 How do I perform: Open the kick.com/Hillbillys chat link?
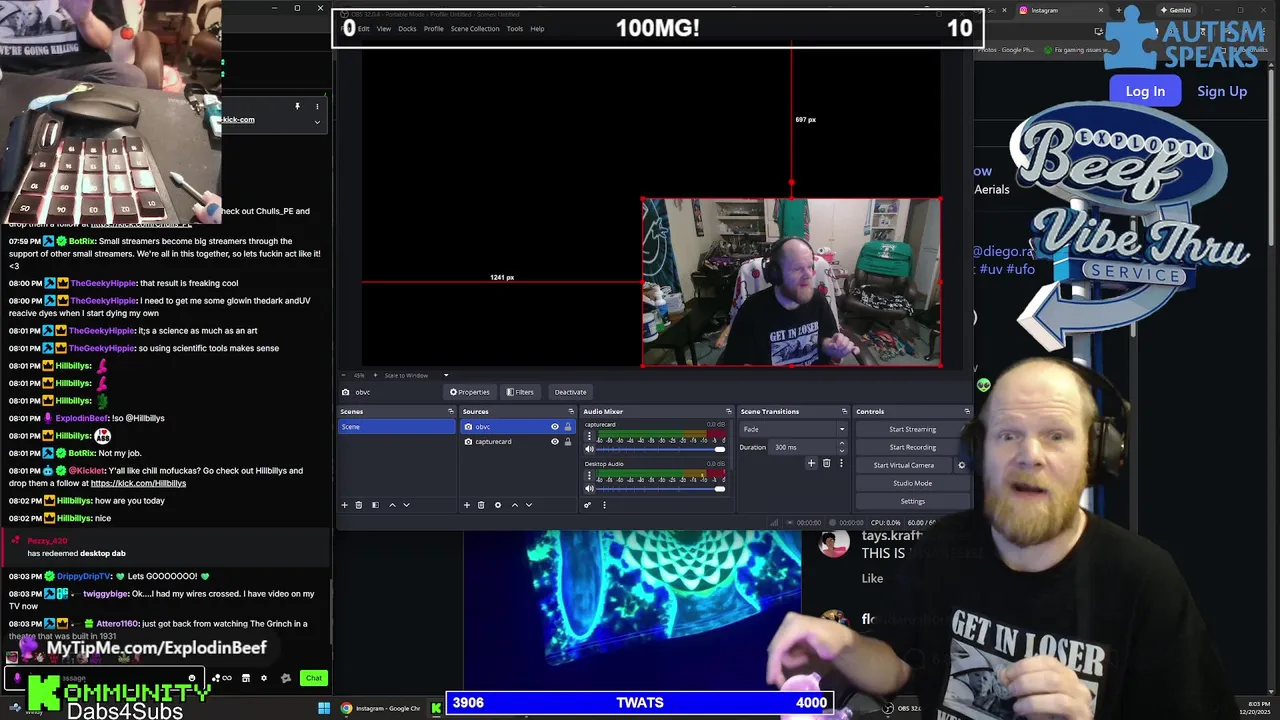tap(138, 484)
